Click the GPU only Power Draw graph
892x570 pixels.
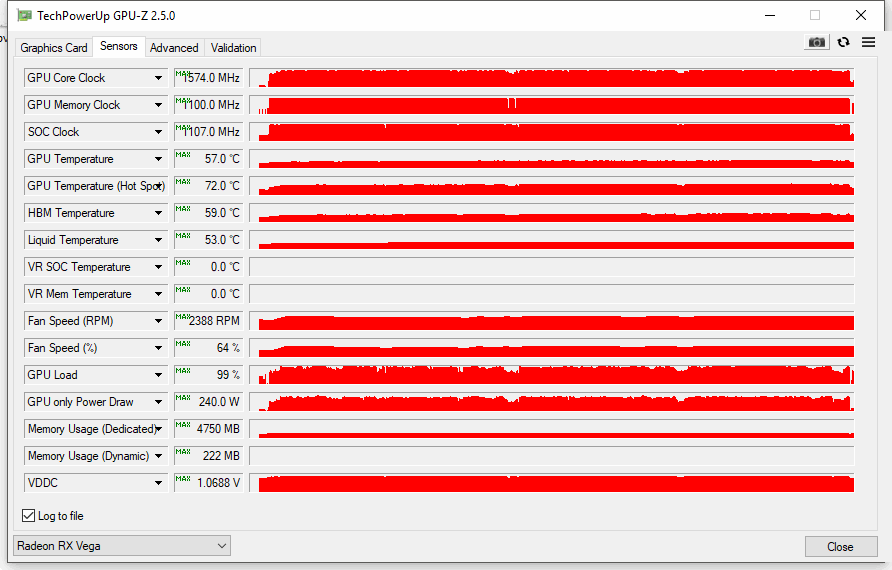552,402
